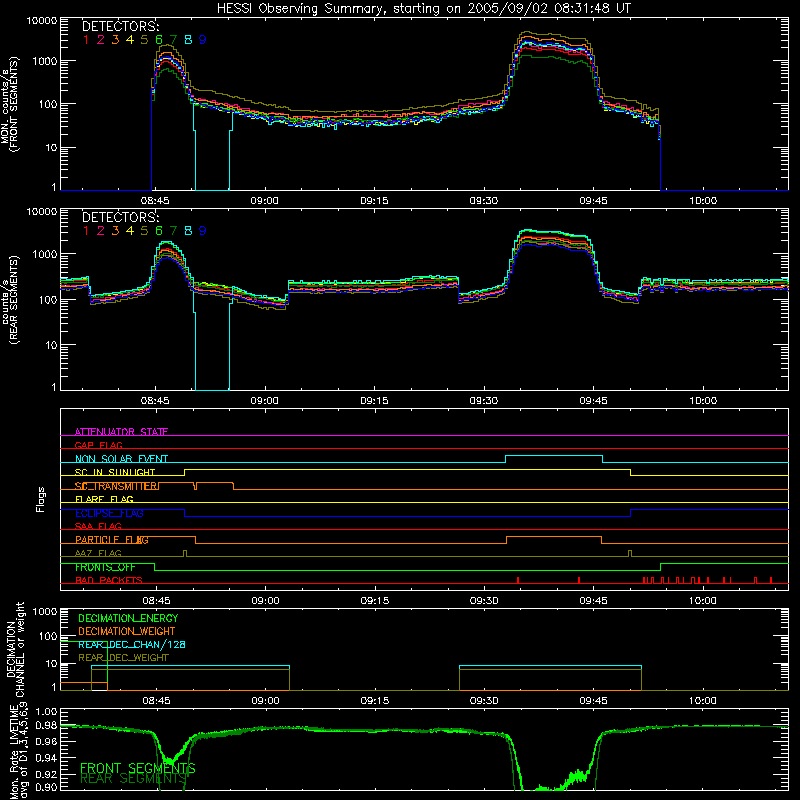
Task: Click the DETECTORS: heading in front segments plot
Action: [x=121, y=26]
